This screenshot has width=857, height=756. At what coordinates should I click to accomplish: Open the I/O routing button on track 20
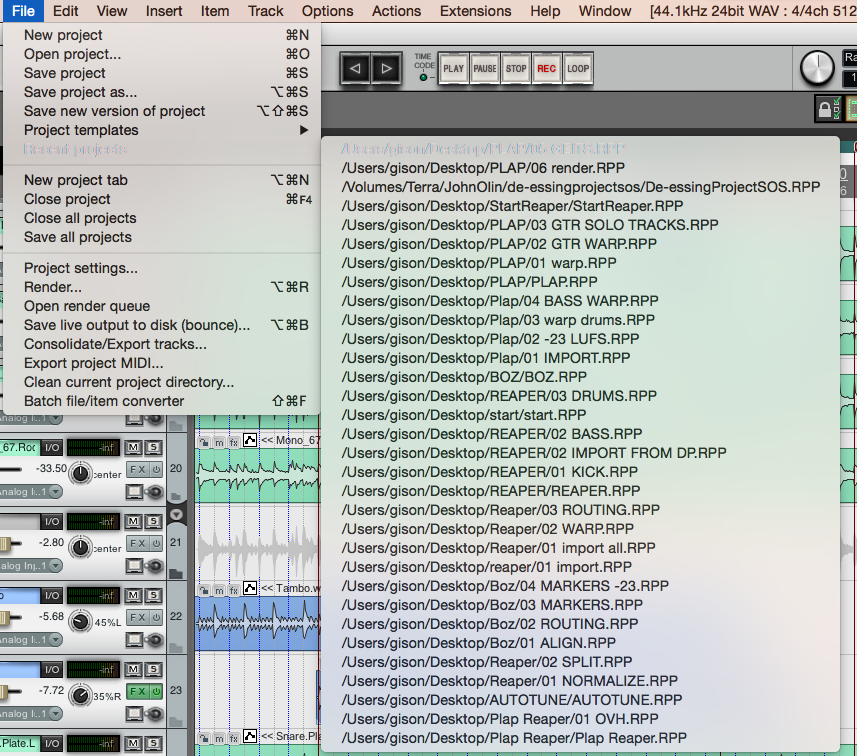pyautogui.click(x=52, y=448)
